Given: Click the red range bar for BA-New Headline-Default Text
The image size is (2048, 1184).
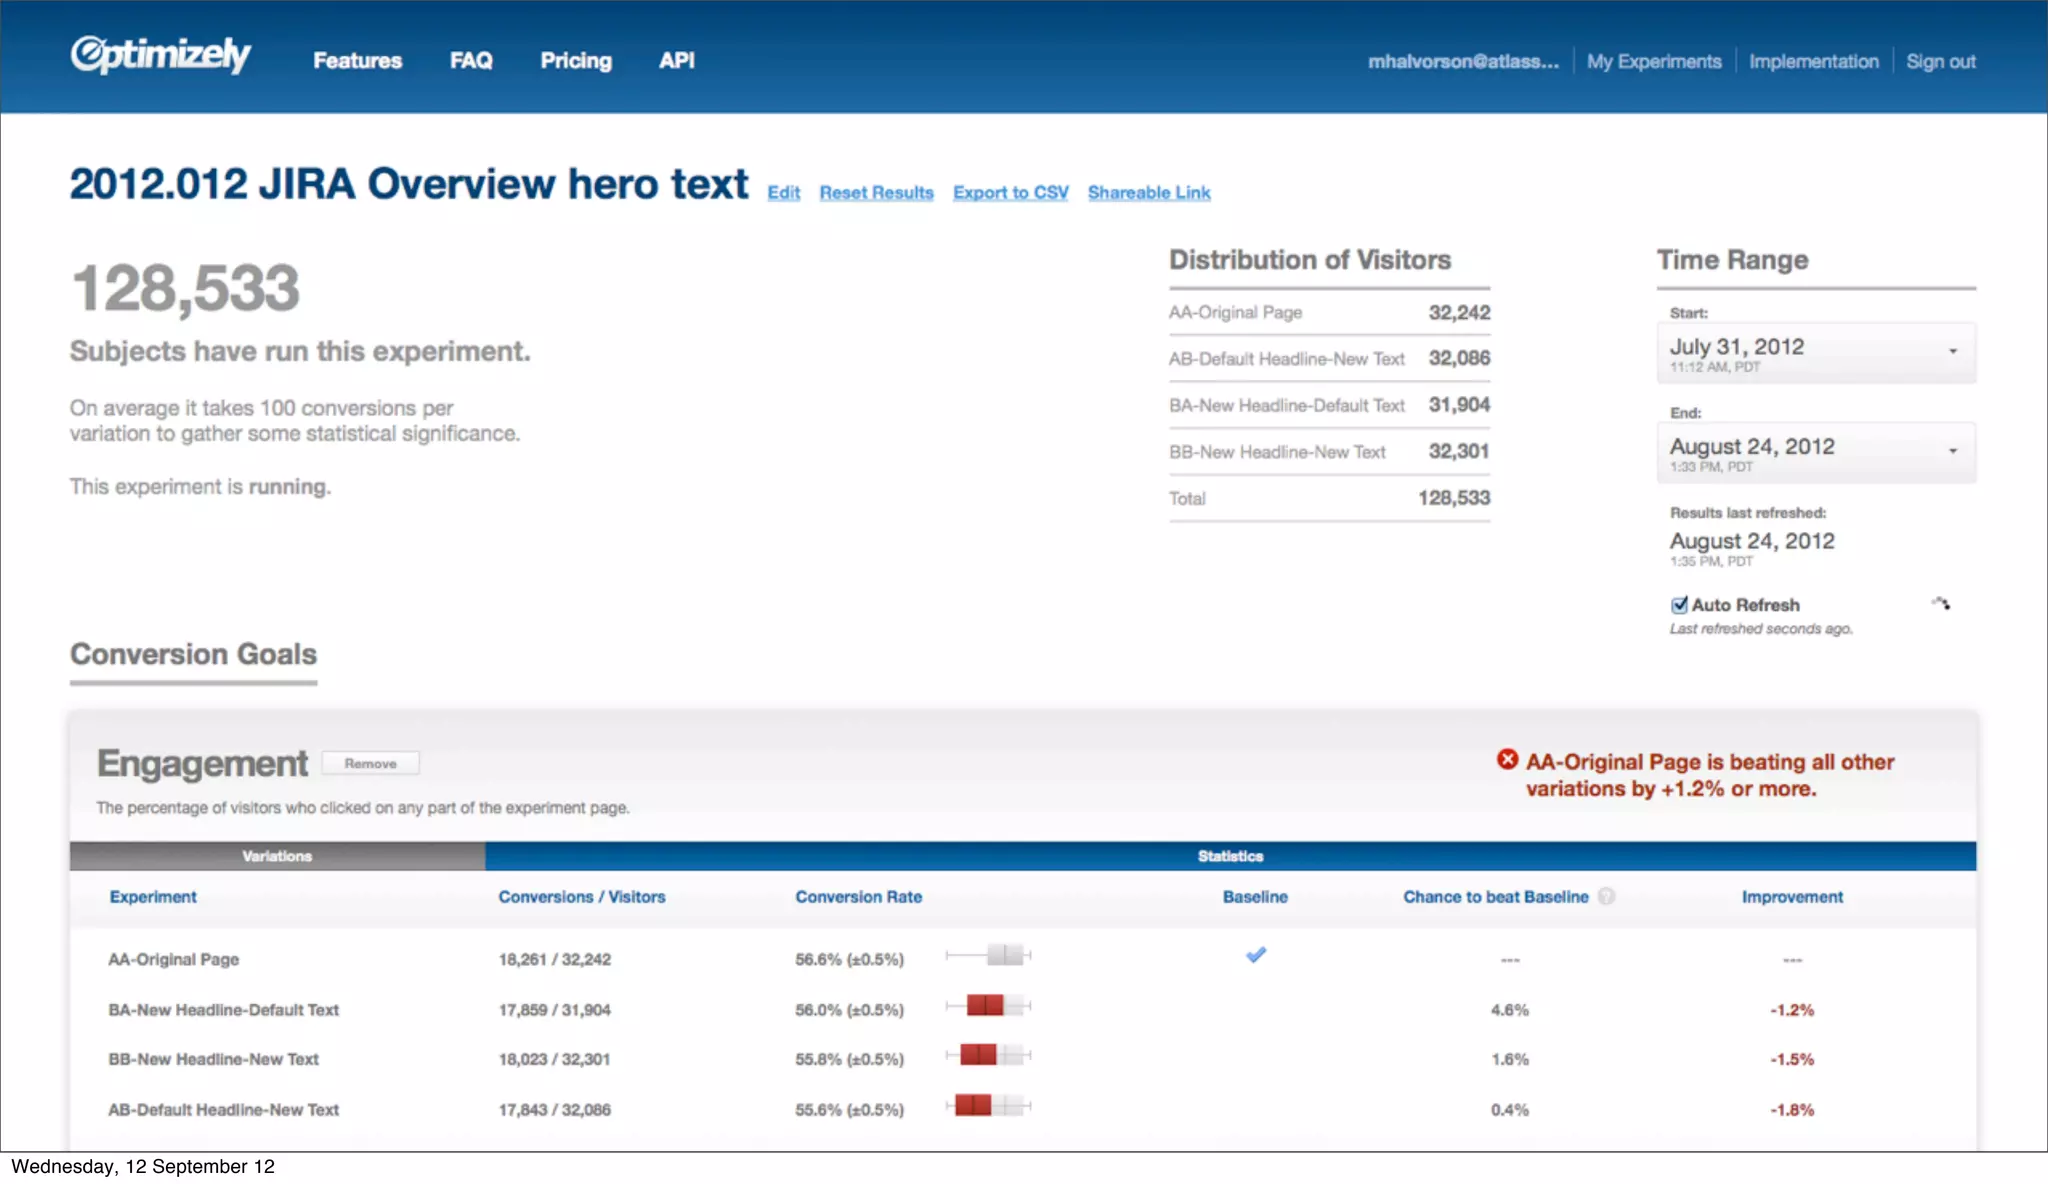Looking at the screenshot, I should [x=985, y=1006].
